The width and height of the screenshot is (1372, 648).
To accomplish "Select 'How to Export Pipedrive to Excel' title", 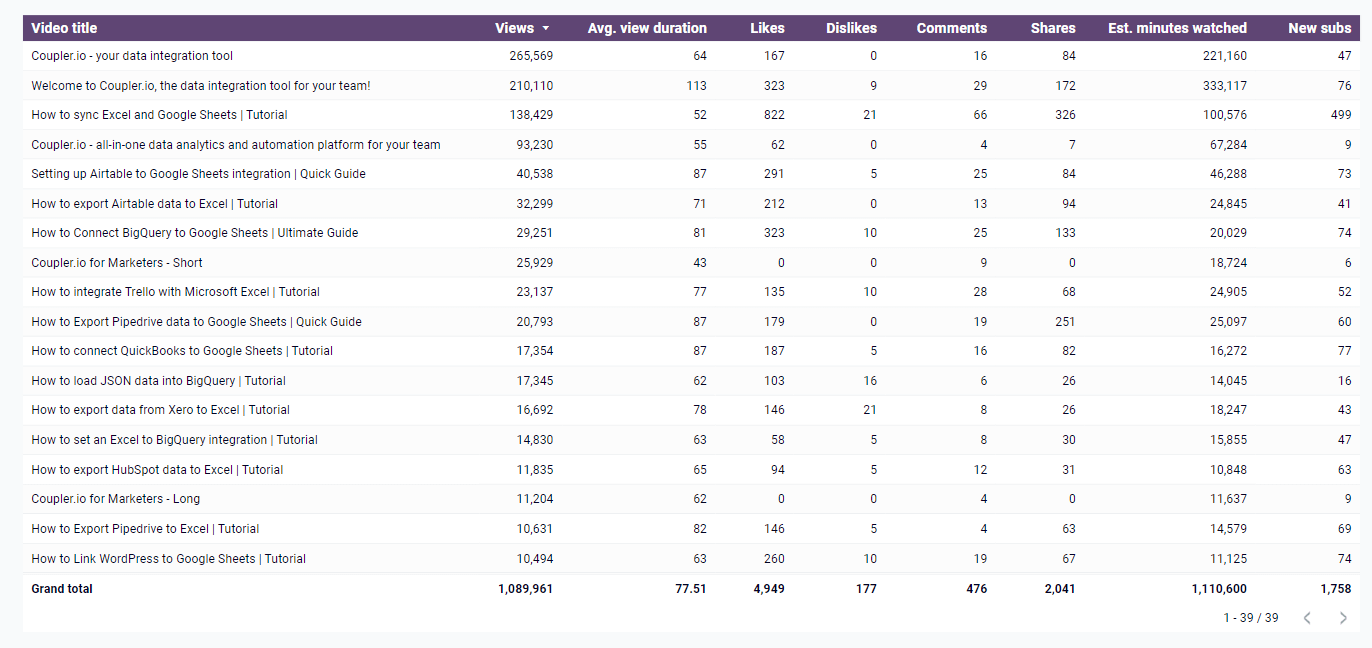I will coord(145,529).
